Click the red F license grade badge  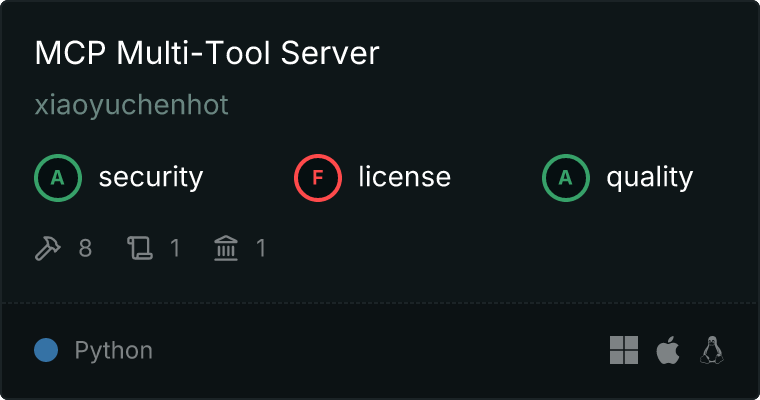318,178
